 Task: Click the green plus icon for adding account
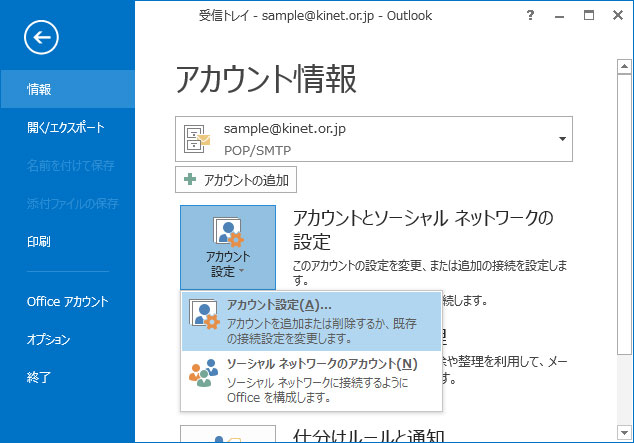click(x=190, y=179)
